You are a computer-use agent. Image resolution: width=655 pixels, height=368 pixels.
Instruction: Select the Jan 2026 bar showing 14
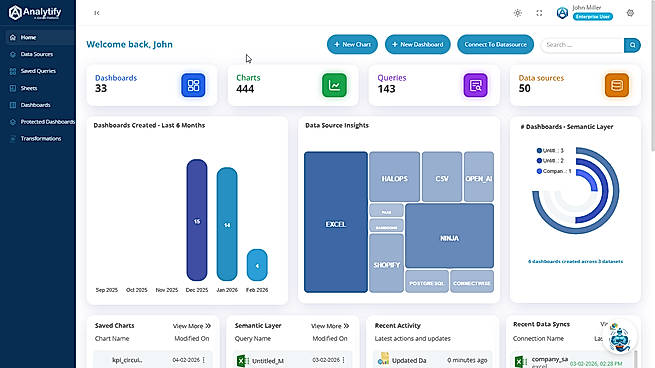click(227, 224)
